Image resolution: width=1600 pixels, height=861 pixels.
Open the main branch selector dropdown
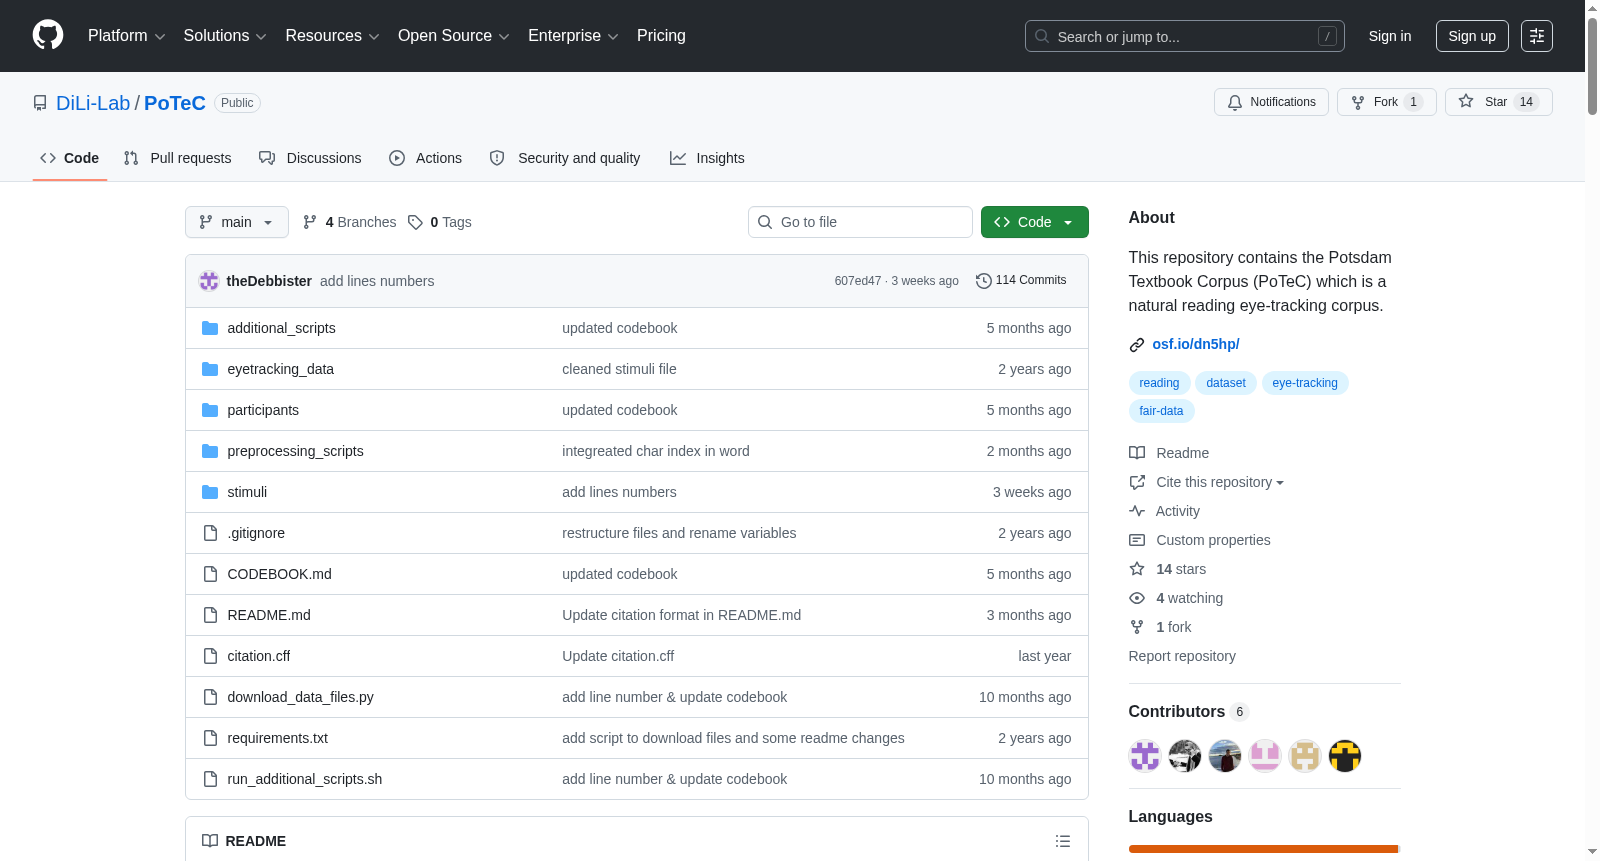click(x=237, y=222)
